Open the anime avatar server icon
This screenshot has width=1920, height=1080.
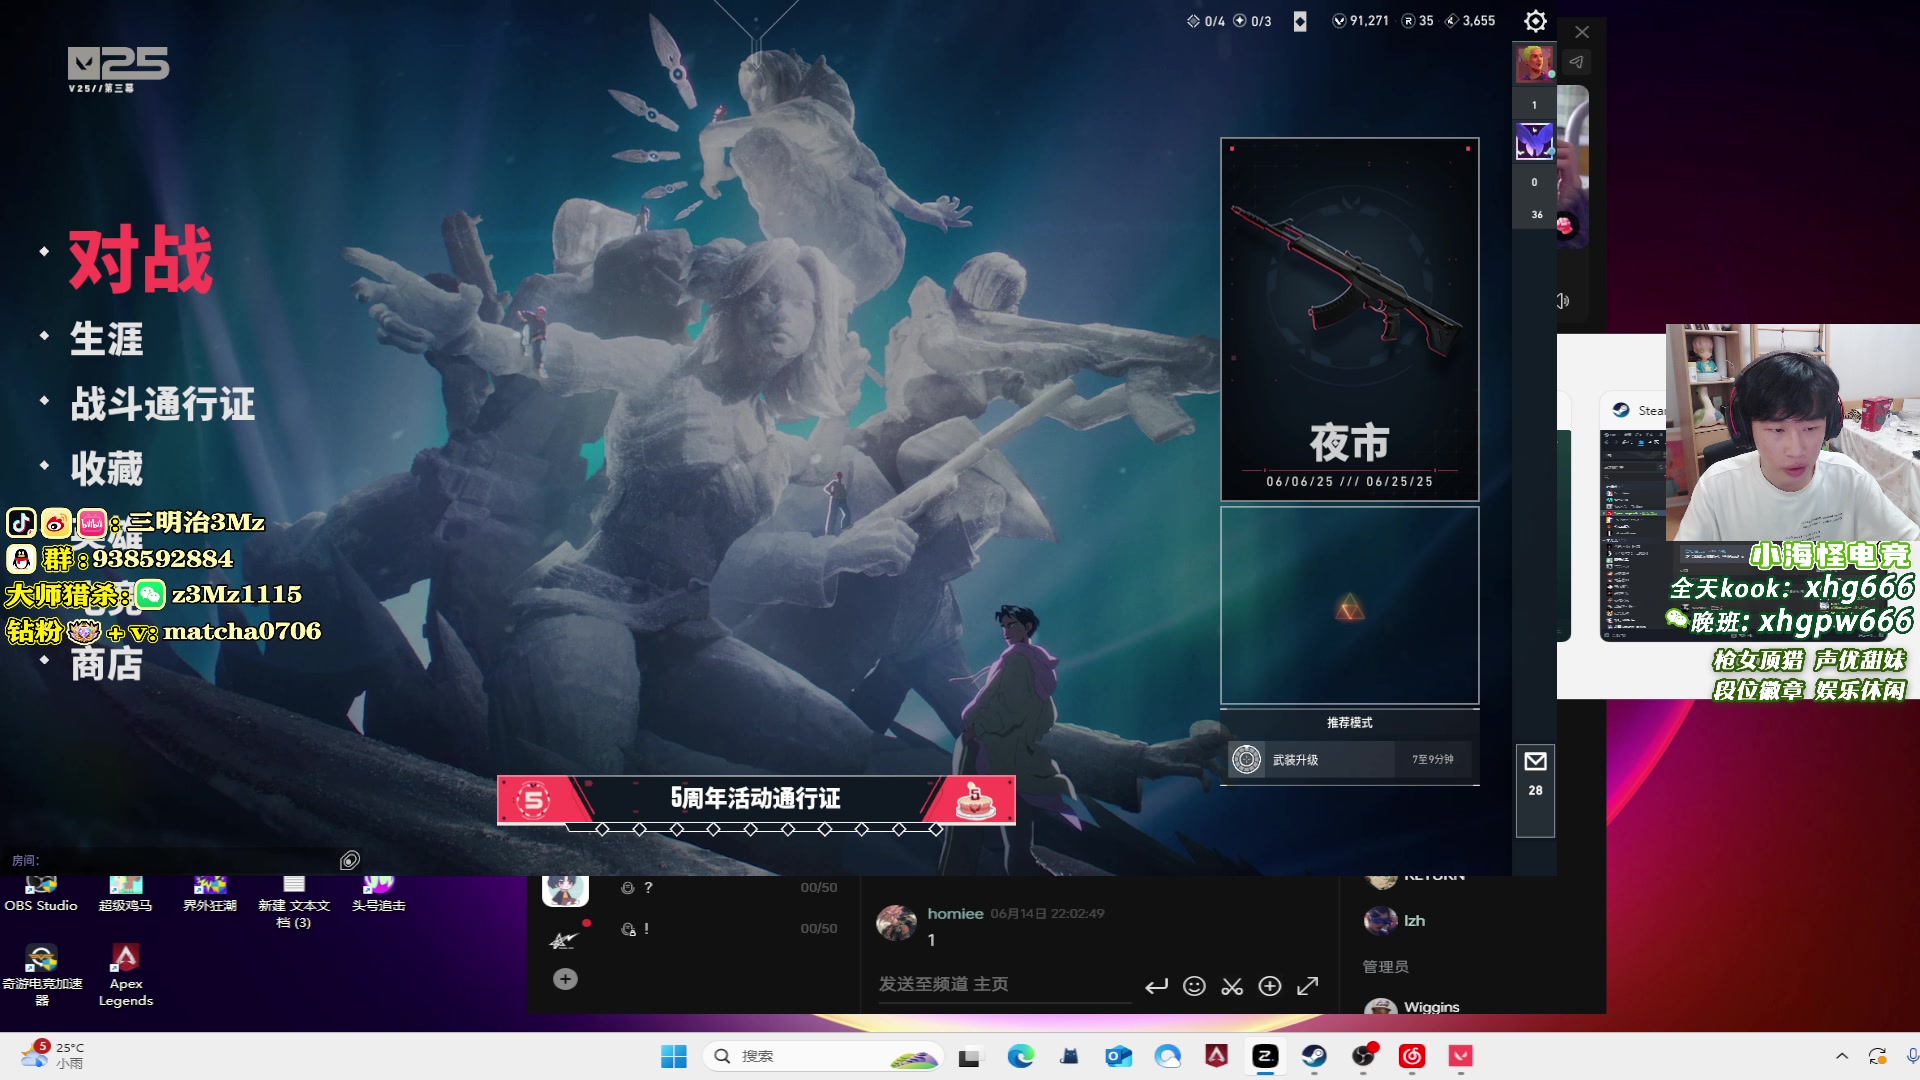click(565, 889)
